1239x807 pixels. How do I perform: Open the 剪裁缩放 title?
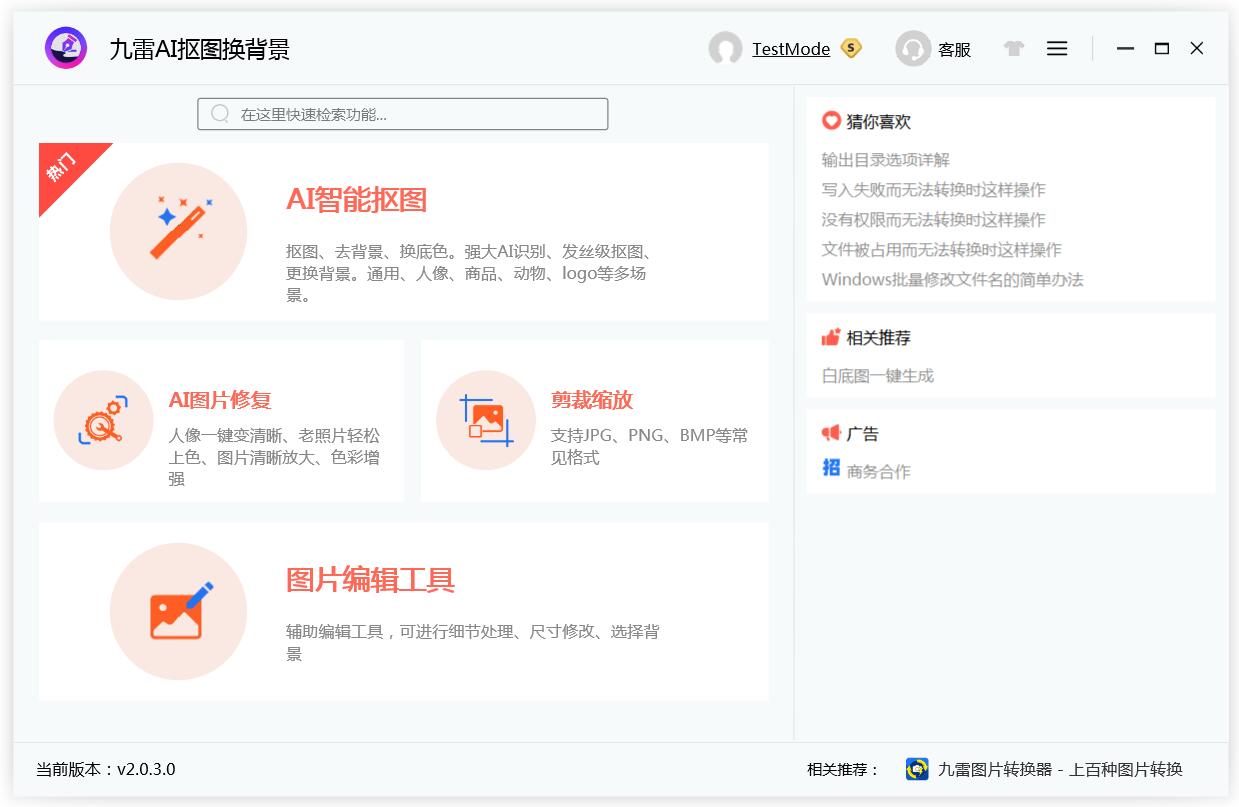pyautogui.click(x=592, y=400)
